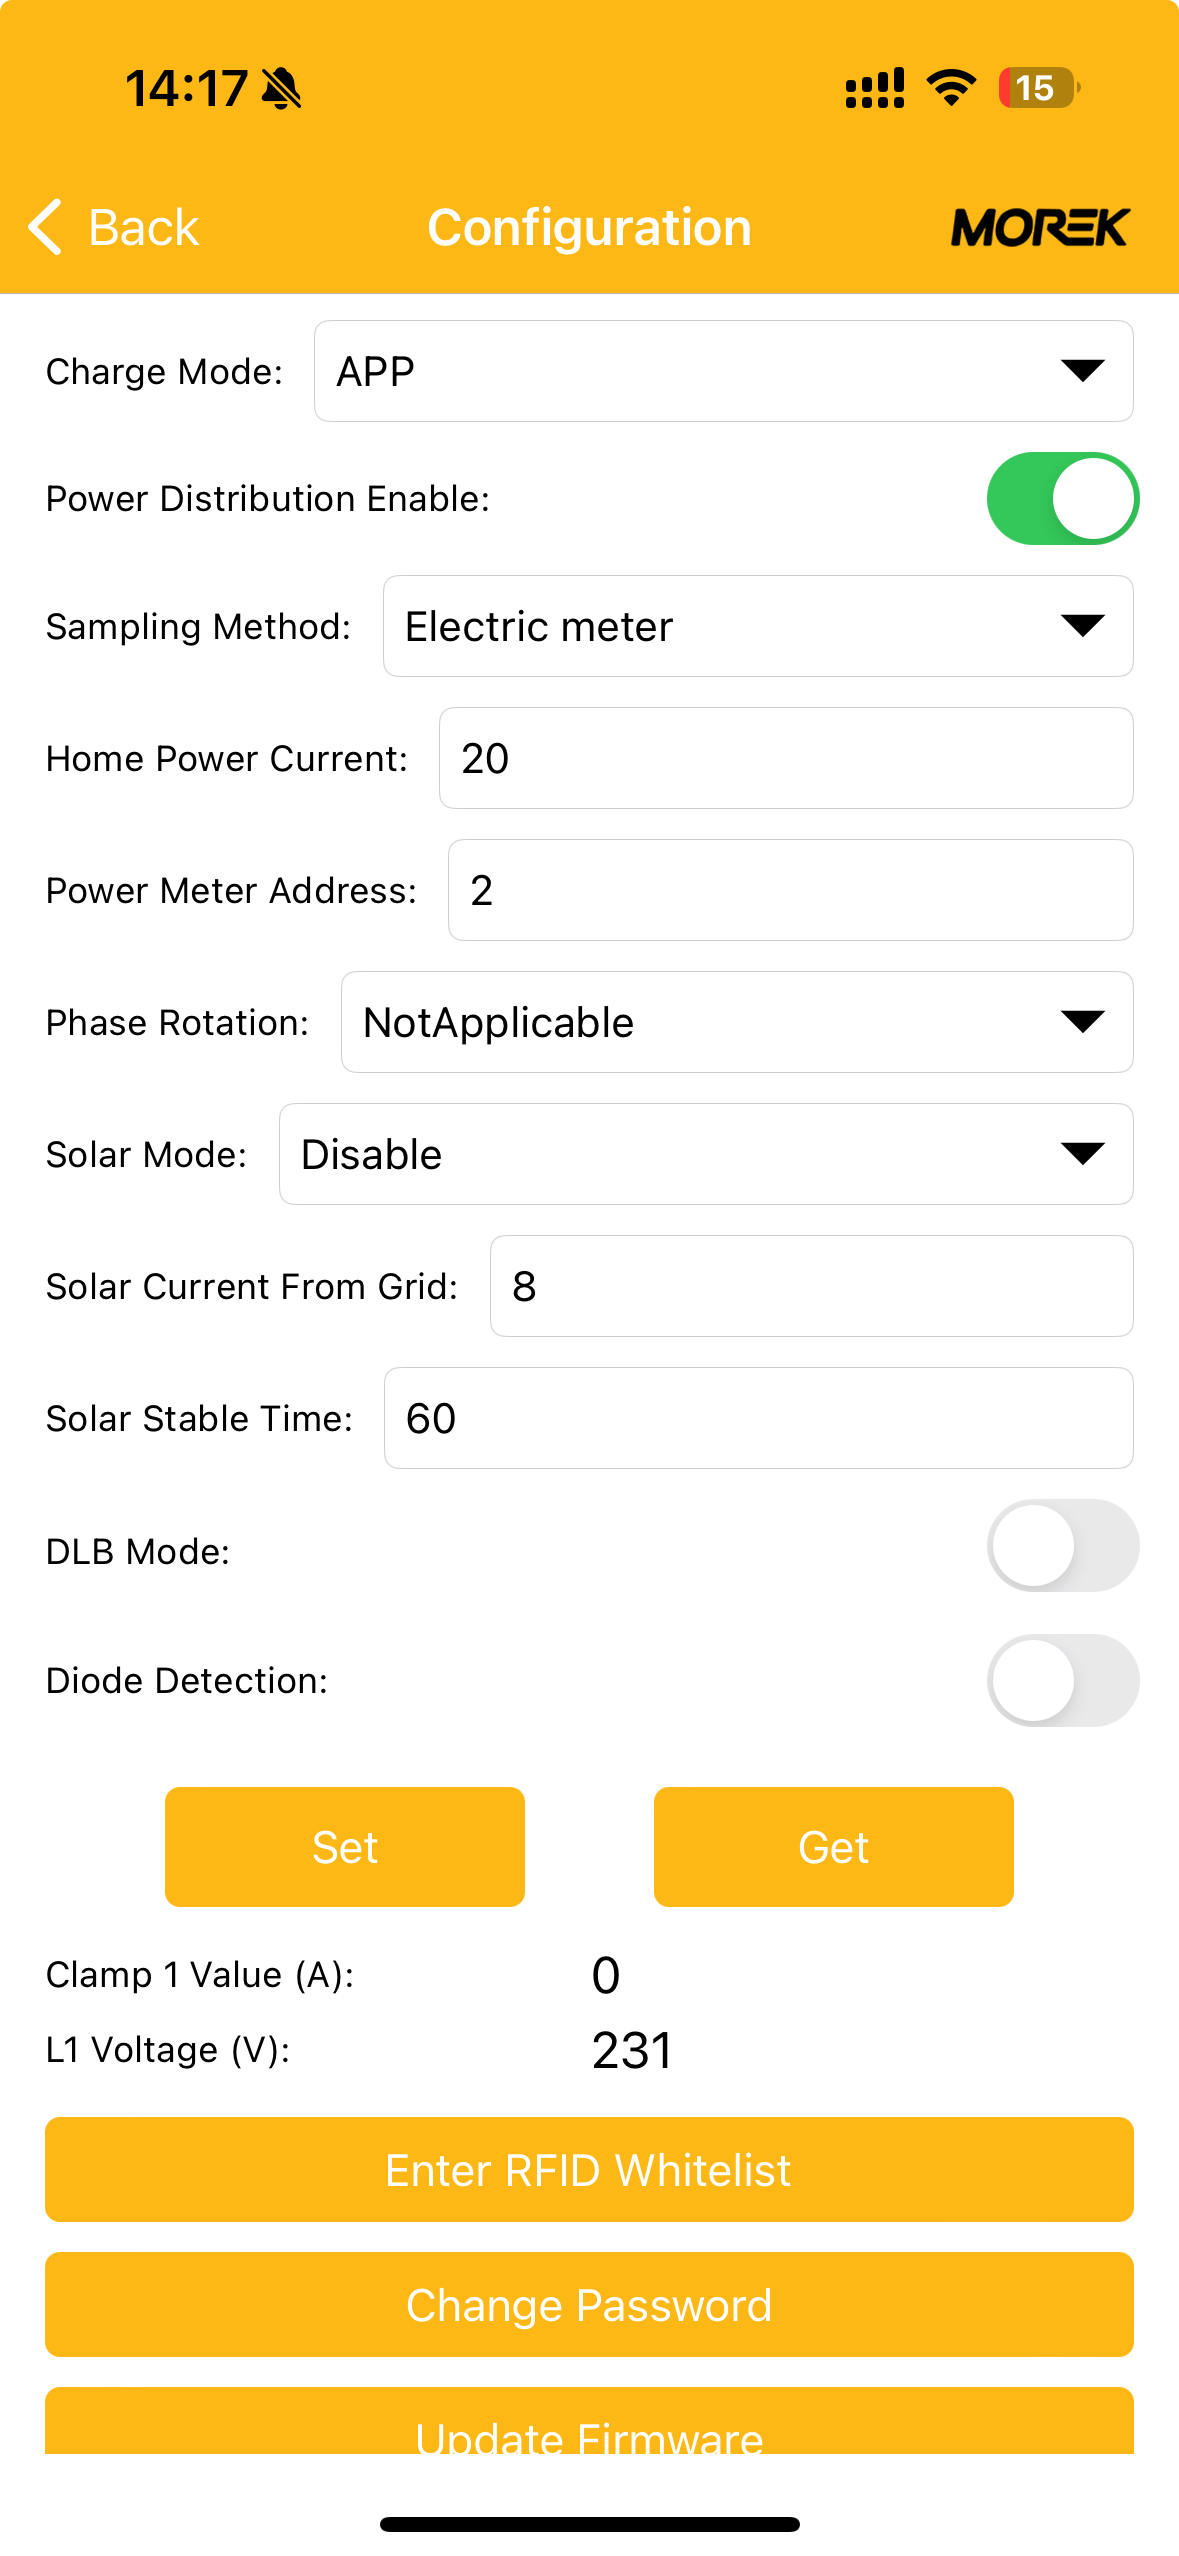The height and width of the screenshot is (2556, 1179).
Task: Open the Phase Rotation dropdown
Action: tap(736, 1022)
